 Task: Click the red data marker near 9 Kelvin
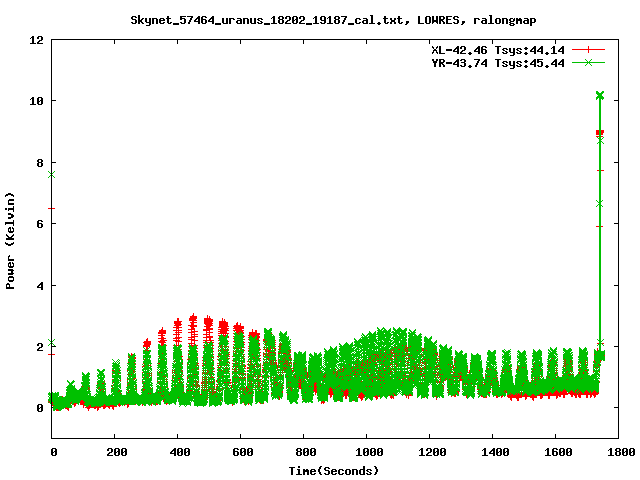tap(600, 133)
